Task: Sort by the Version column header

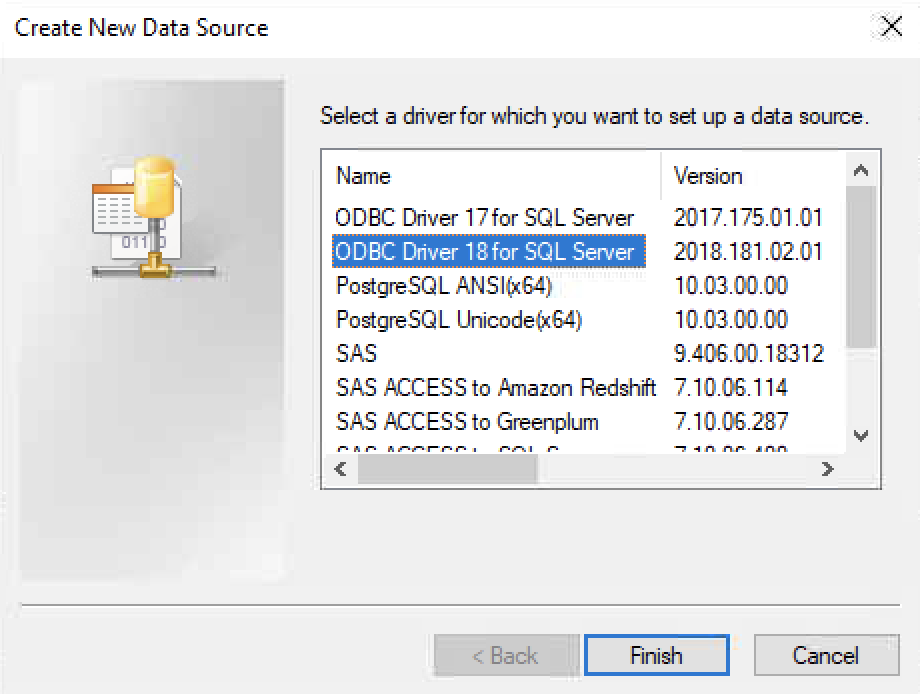Action: (753, 176)
